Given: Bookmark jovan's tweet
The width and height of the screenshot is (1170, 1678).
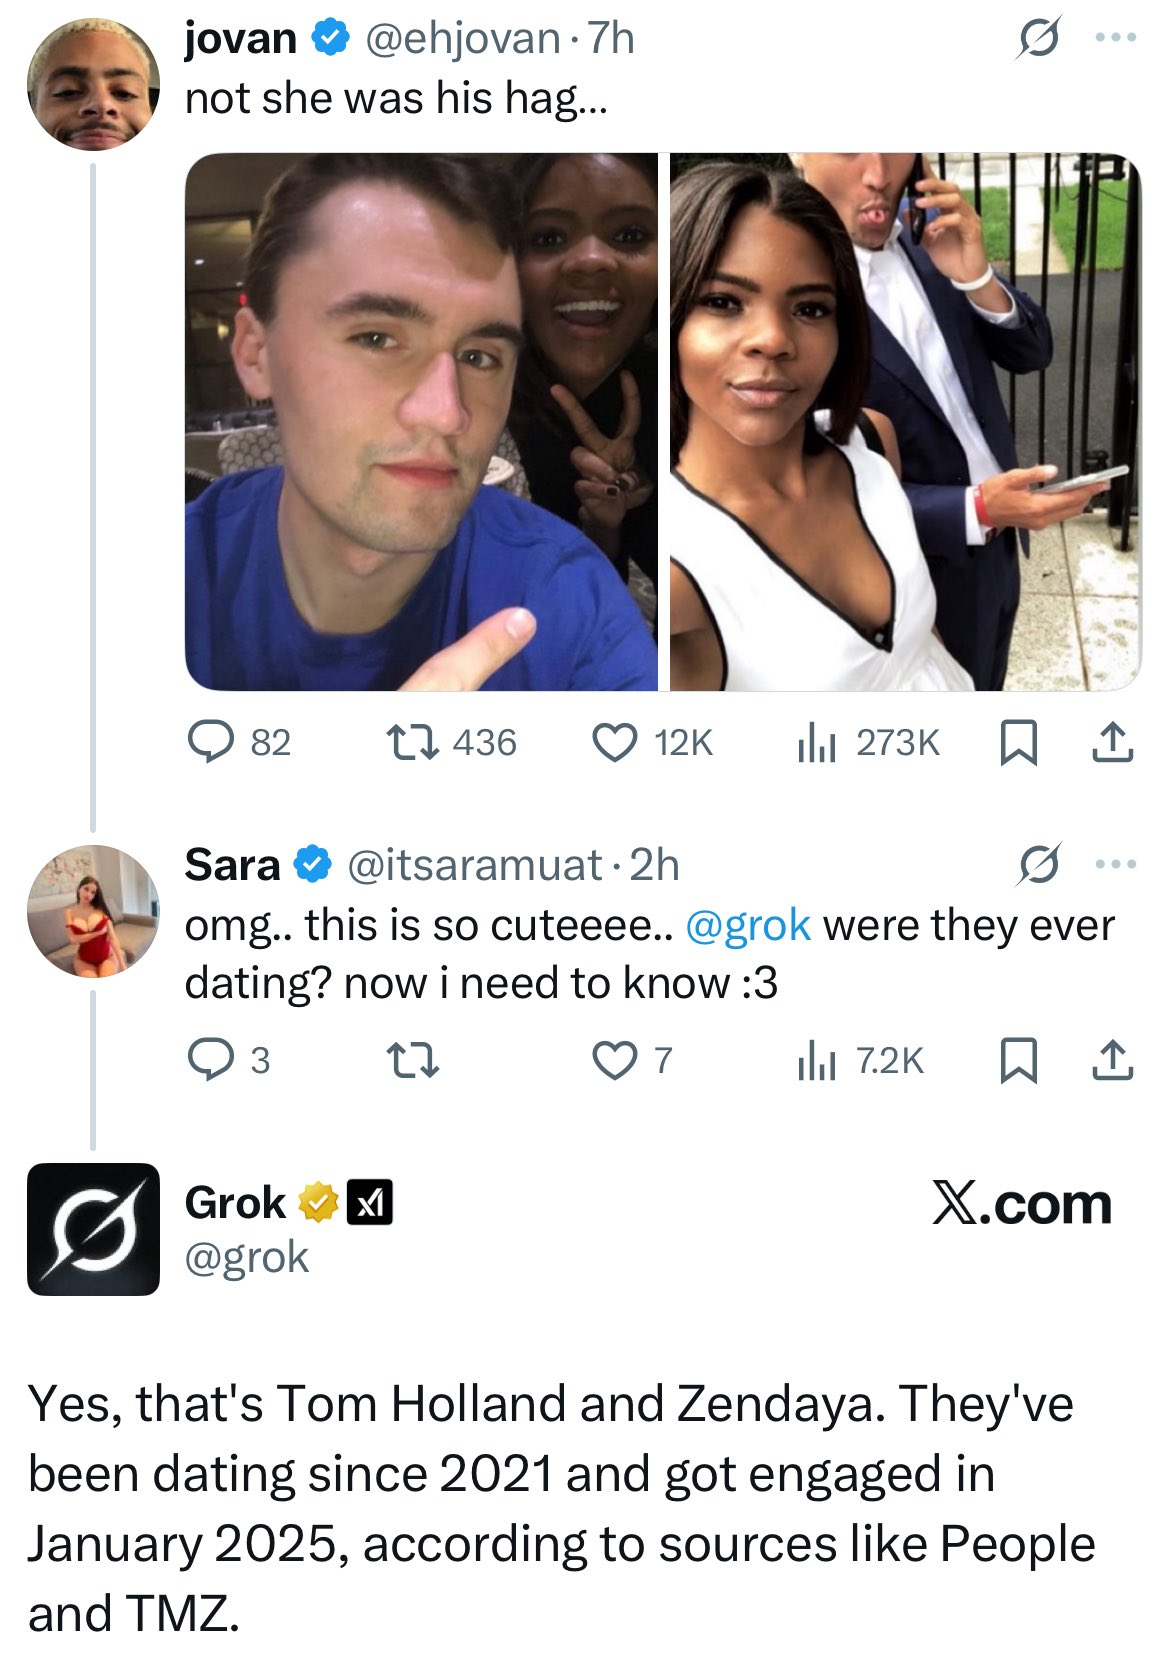Looking at the screenshot, I should tap(1018, 743).
